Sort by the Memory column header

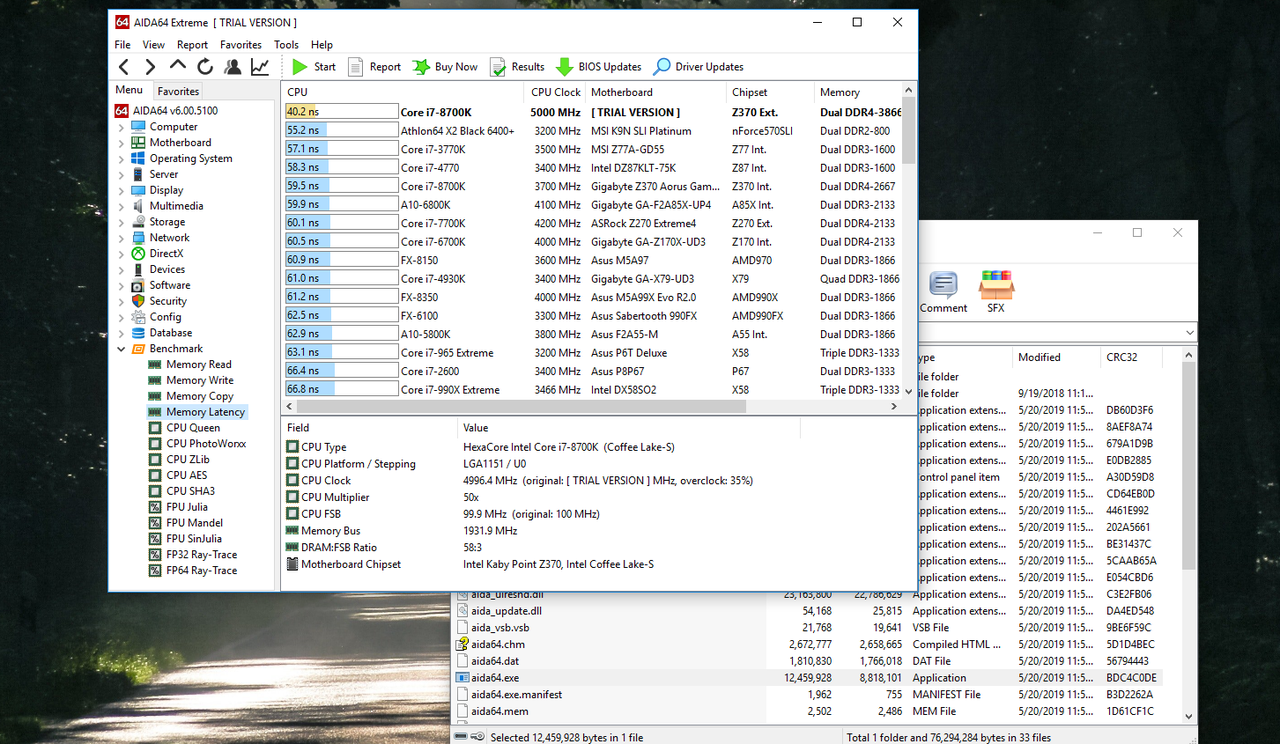click(858, 92)
